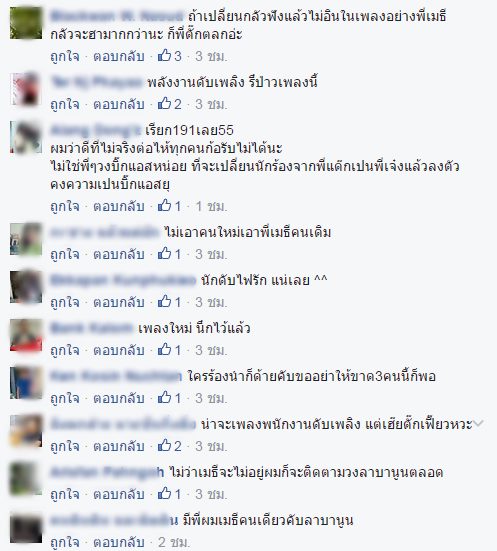Open the 2 ชม. timestamp of last comment

[174, 542]
